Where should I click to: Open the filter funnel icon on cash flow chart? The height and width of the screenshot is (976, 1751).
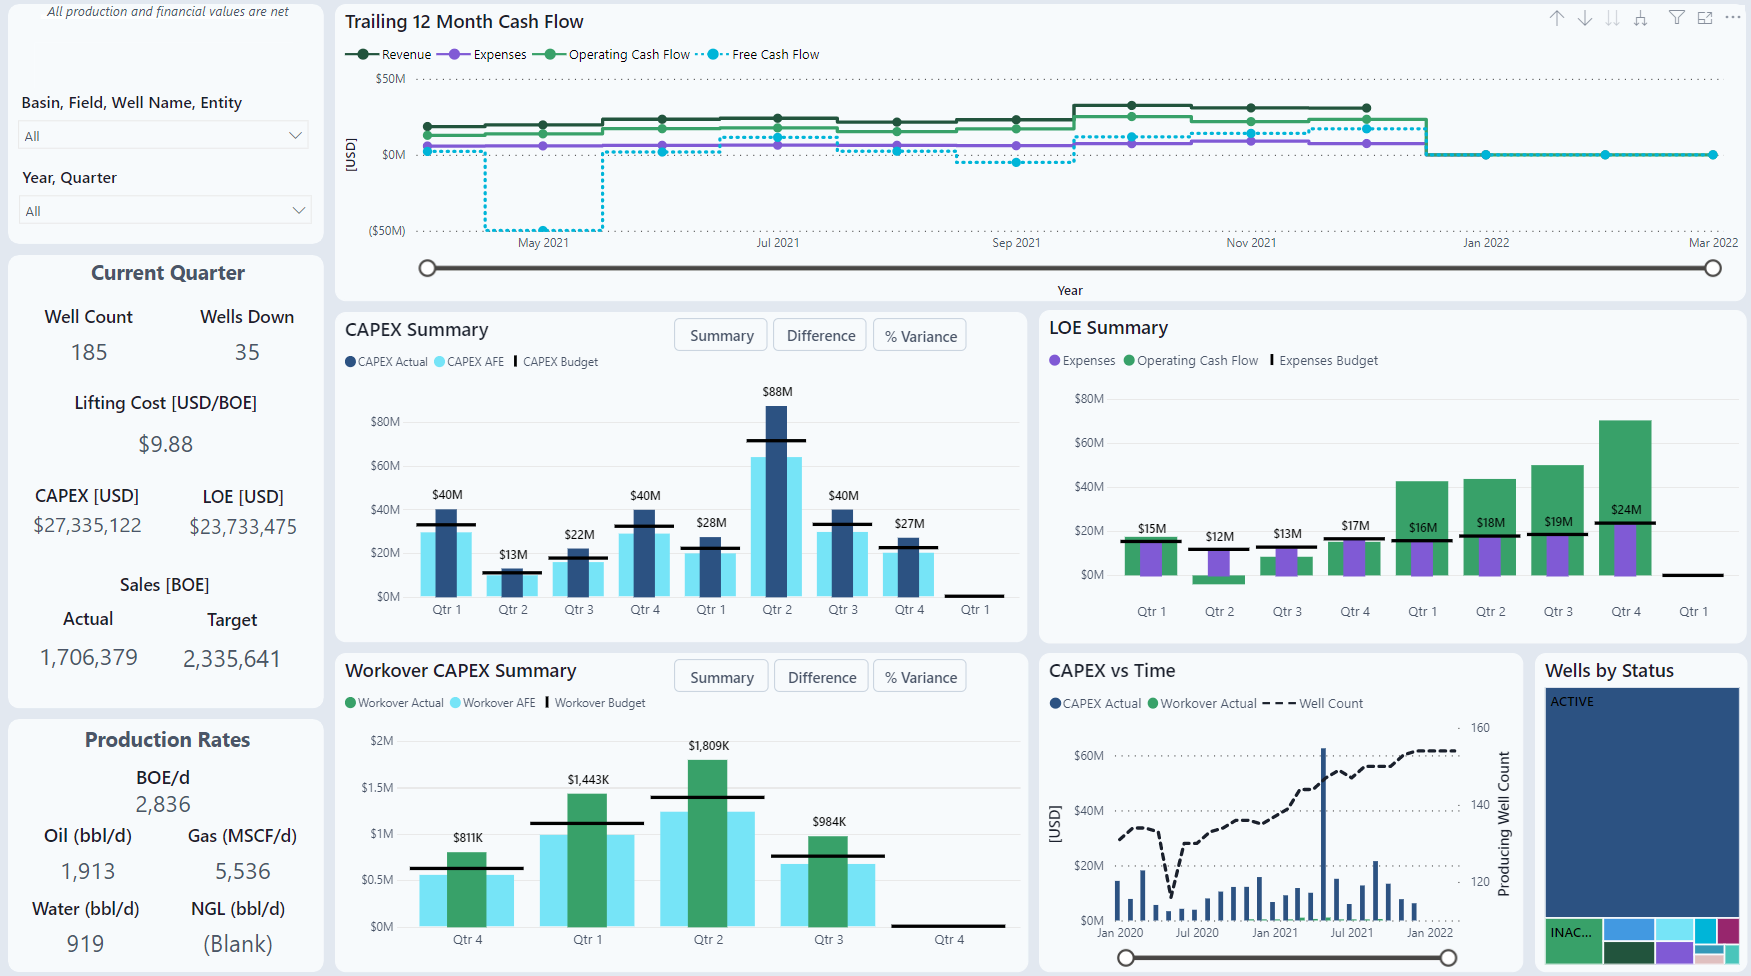(x=1677, y=18)
